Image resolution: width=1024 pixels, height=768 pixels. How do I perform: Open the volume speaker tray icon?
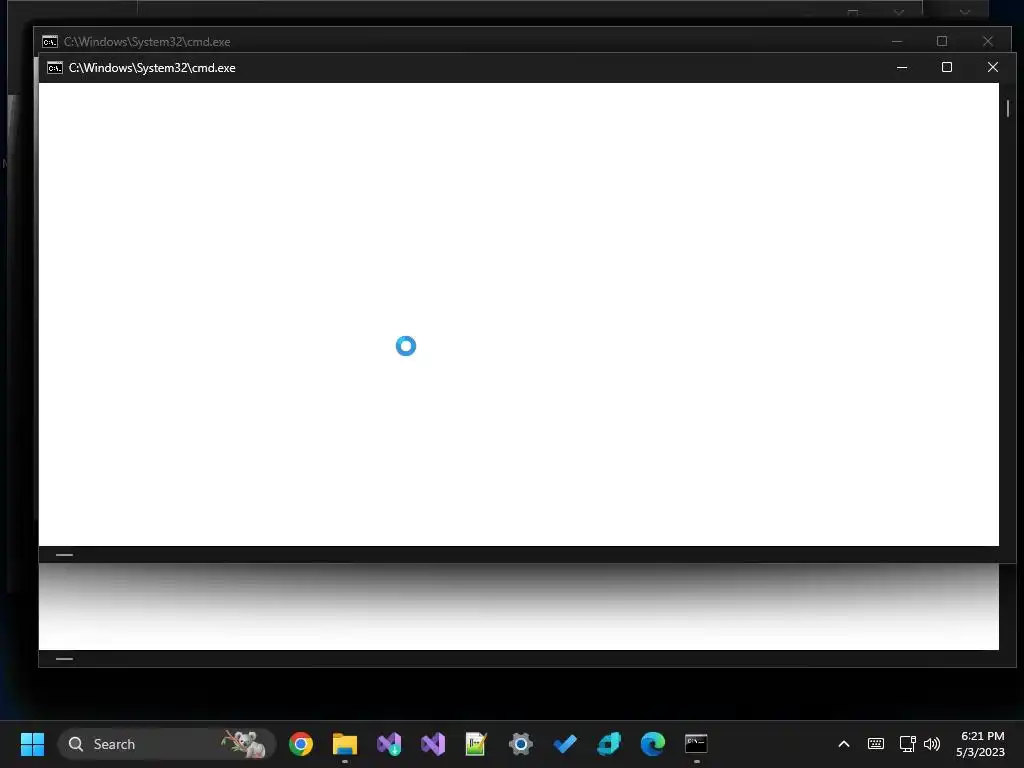[932, 744]
